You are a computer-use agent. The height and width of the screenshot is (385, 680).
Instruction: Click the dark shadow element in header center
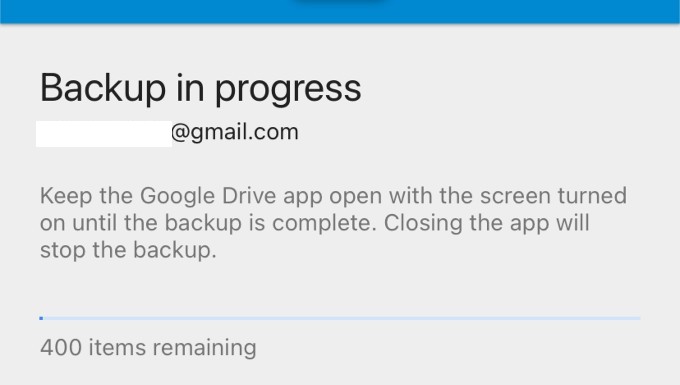point(340,2)
